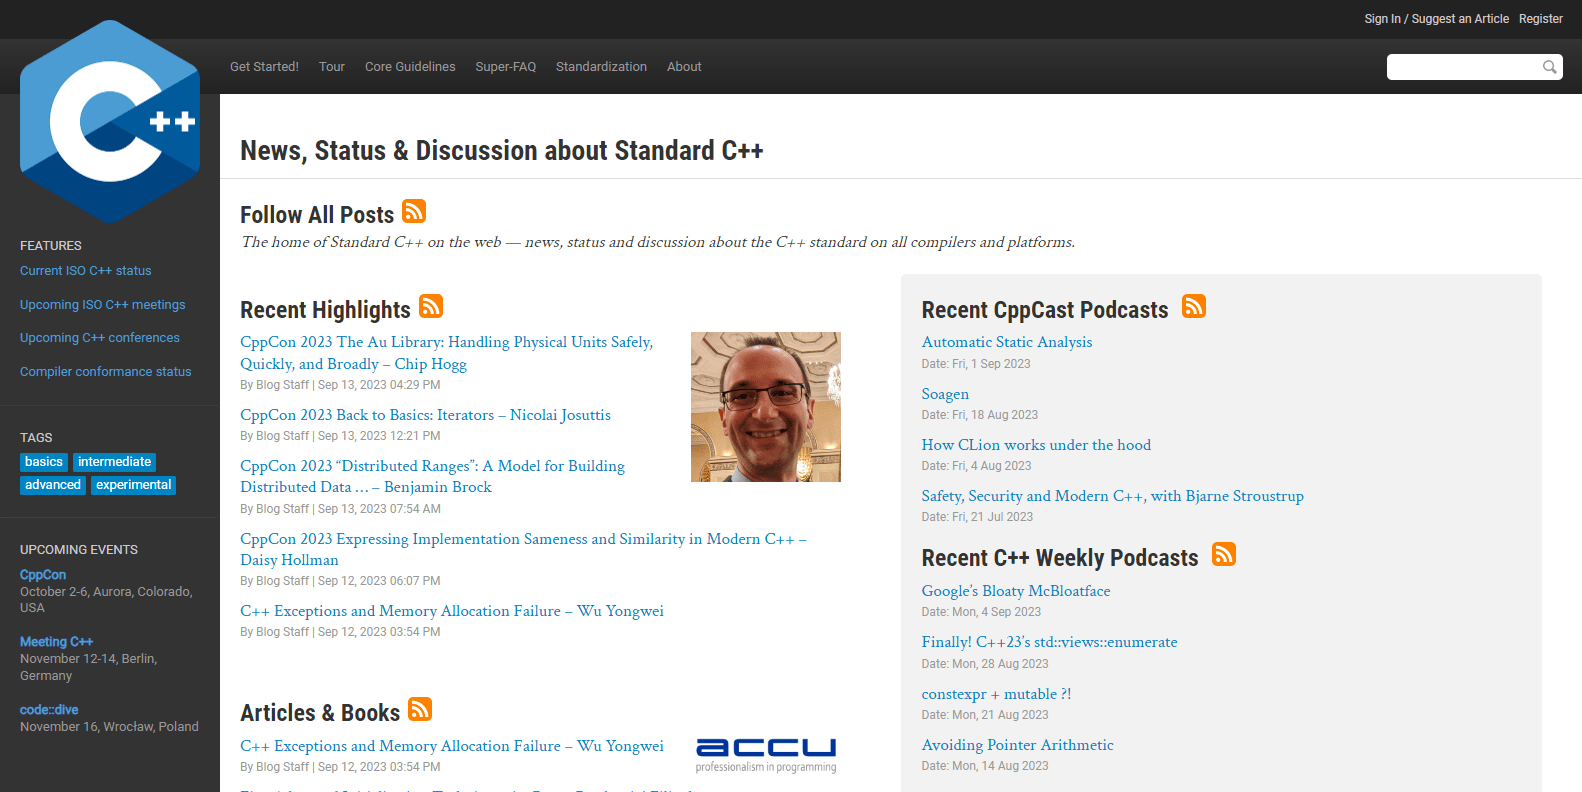Open Google's Bloaty McBloatface episode
This screenshot has width=1582, height=792.
pyautogui.click(x=1016, y=591)
